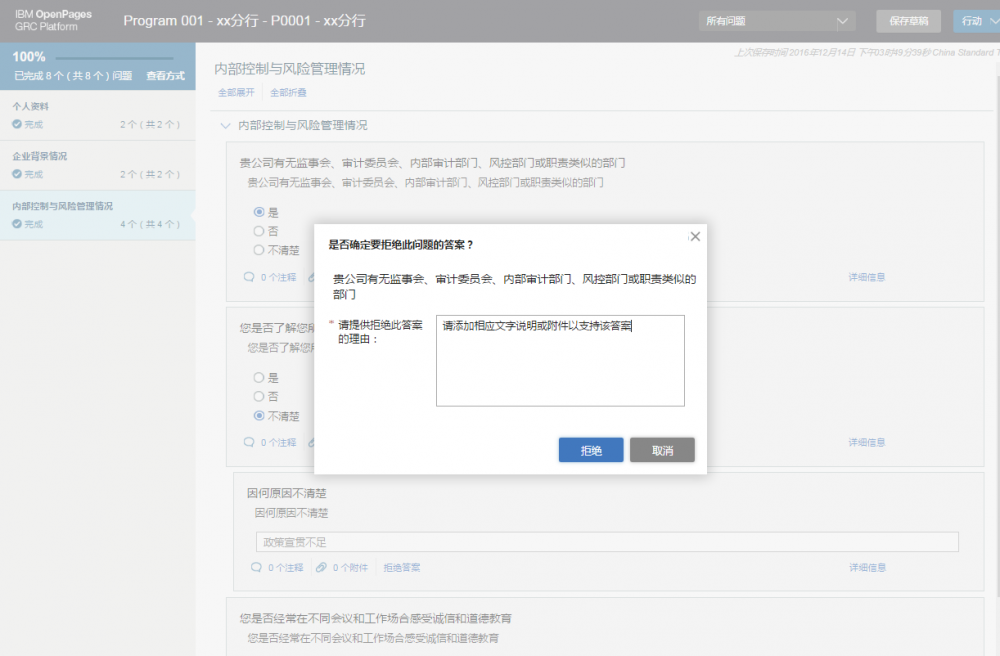Screen dimensions: 1000x656
Task: Click the rejection reason text area
Action: tap(560, 361)
